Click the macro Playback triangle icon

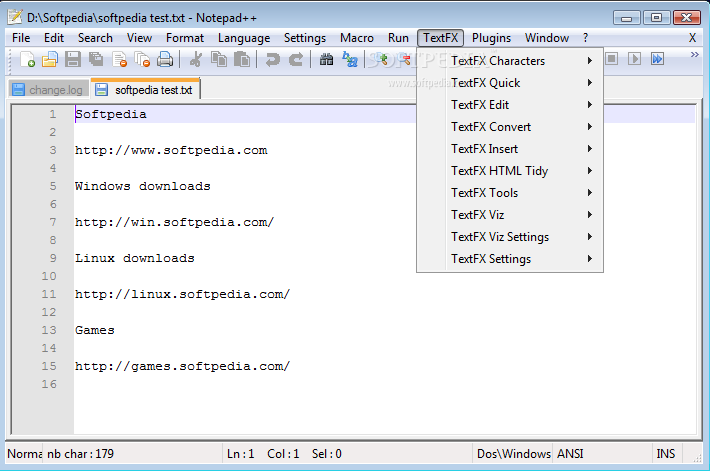pyautogui.click(x=634, y=58)
